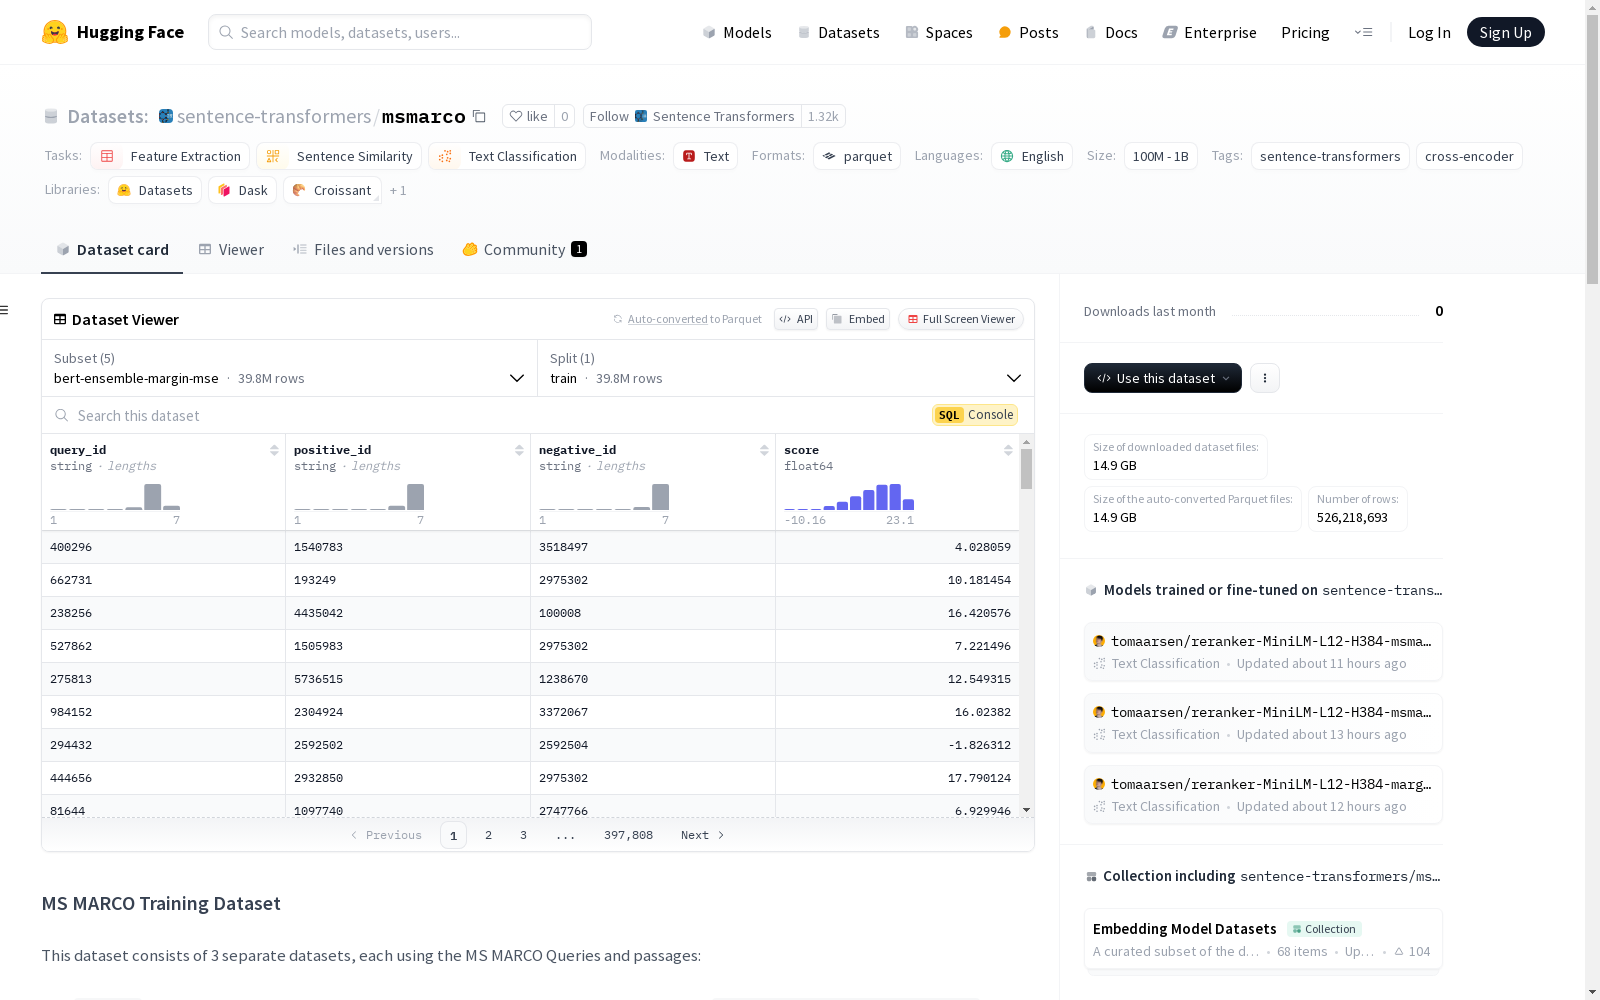Select the Text Classification task tag

(x=507, y=156)
